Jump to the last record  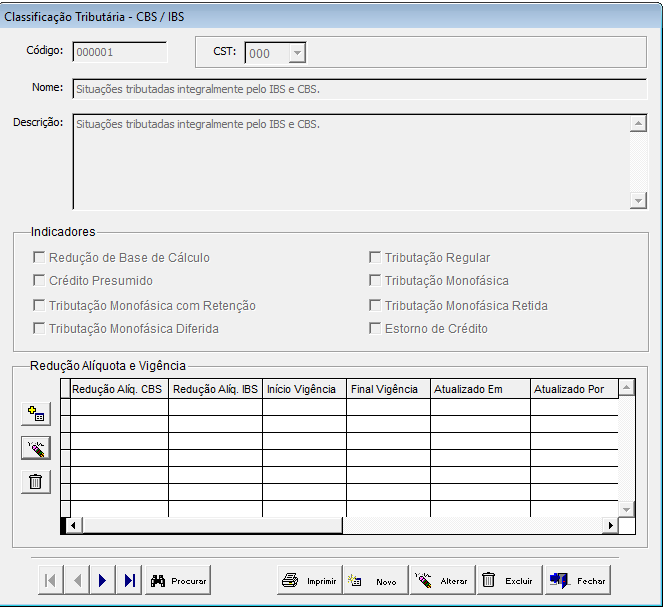tap(129, 580)
